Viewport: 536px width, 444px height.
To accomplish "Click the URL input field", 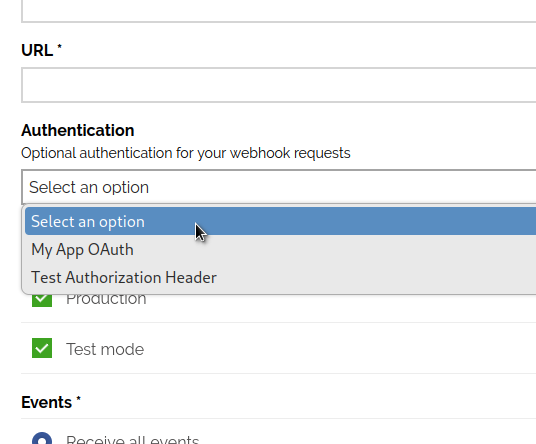I will 279,85.
